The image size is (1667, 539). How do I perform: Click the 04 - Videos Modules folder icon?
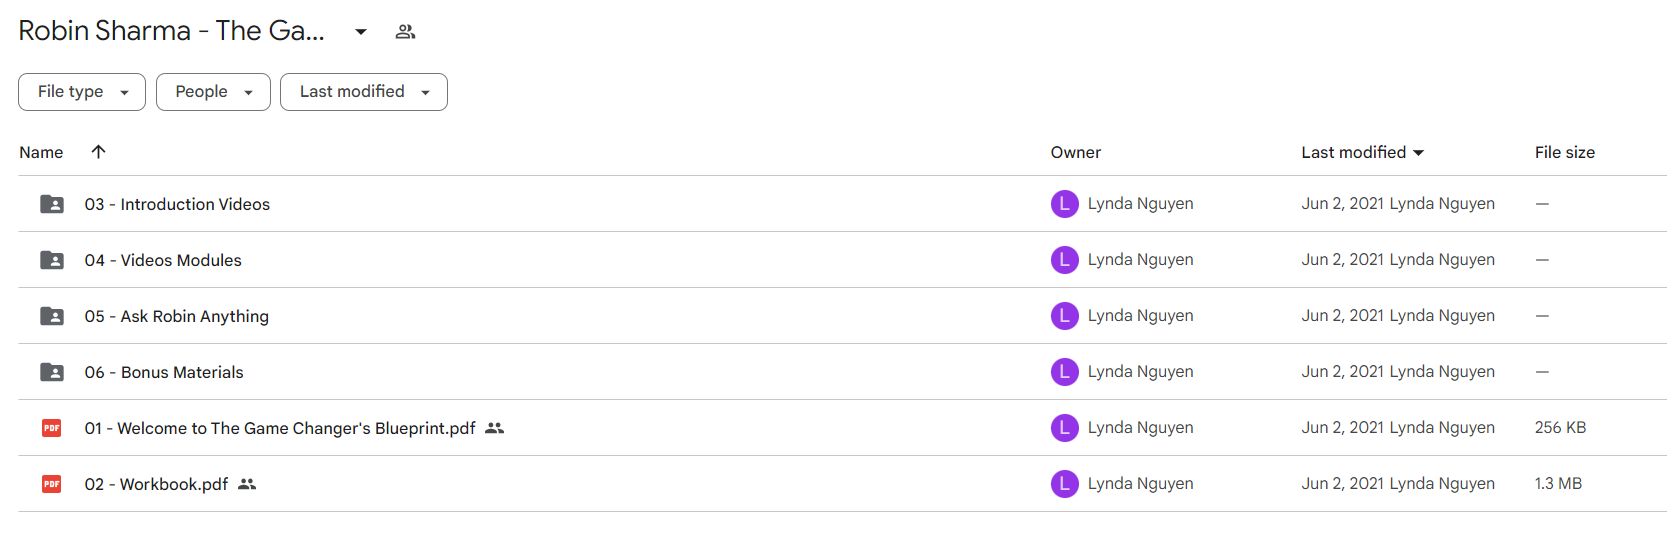(x=52, y=260)
